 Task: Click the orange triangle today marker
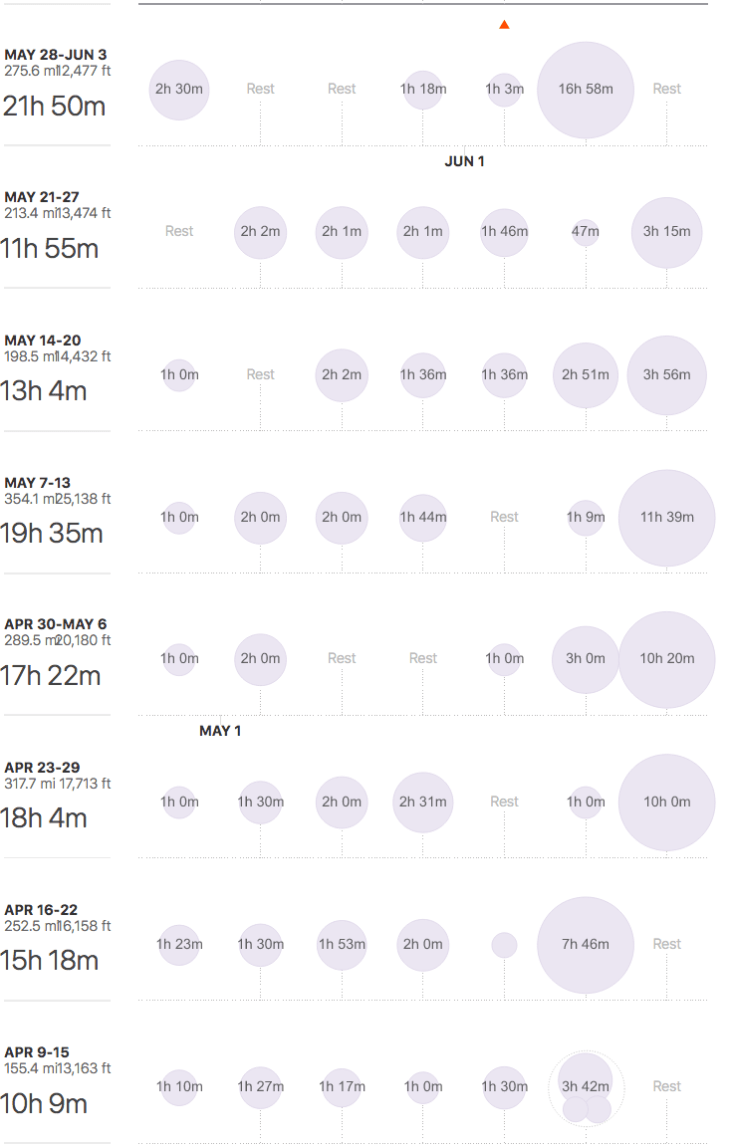coord(504,24)
